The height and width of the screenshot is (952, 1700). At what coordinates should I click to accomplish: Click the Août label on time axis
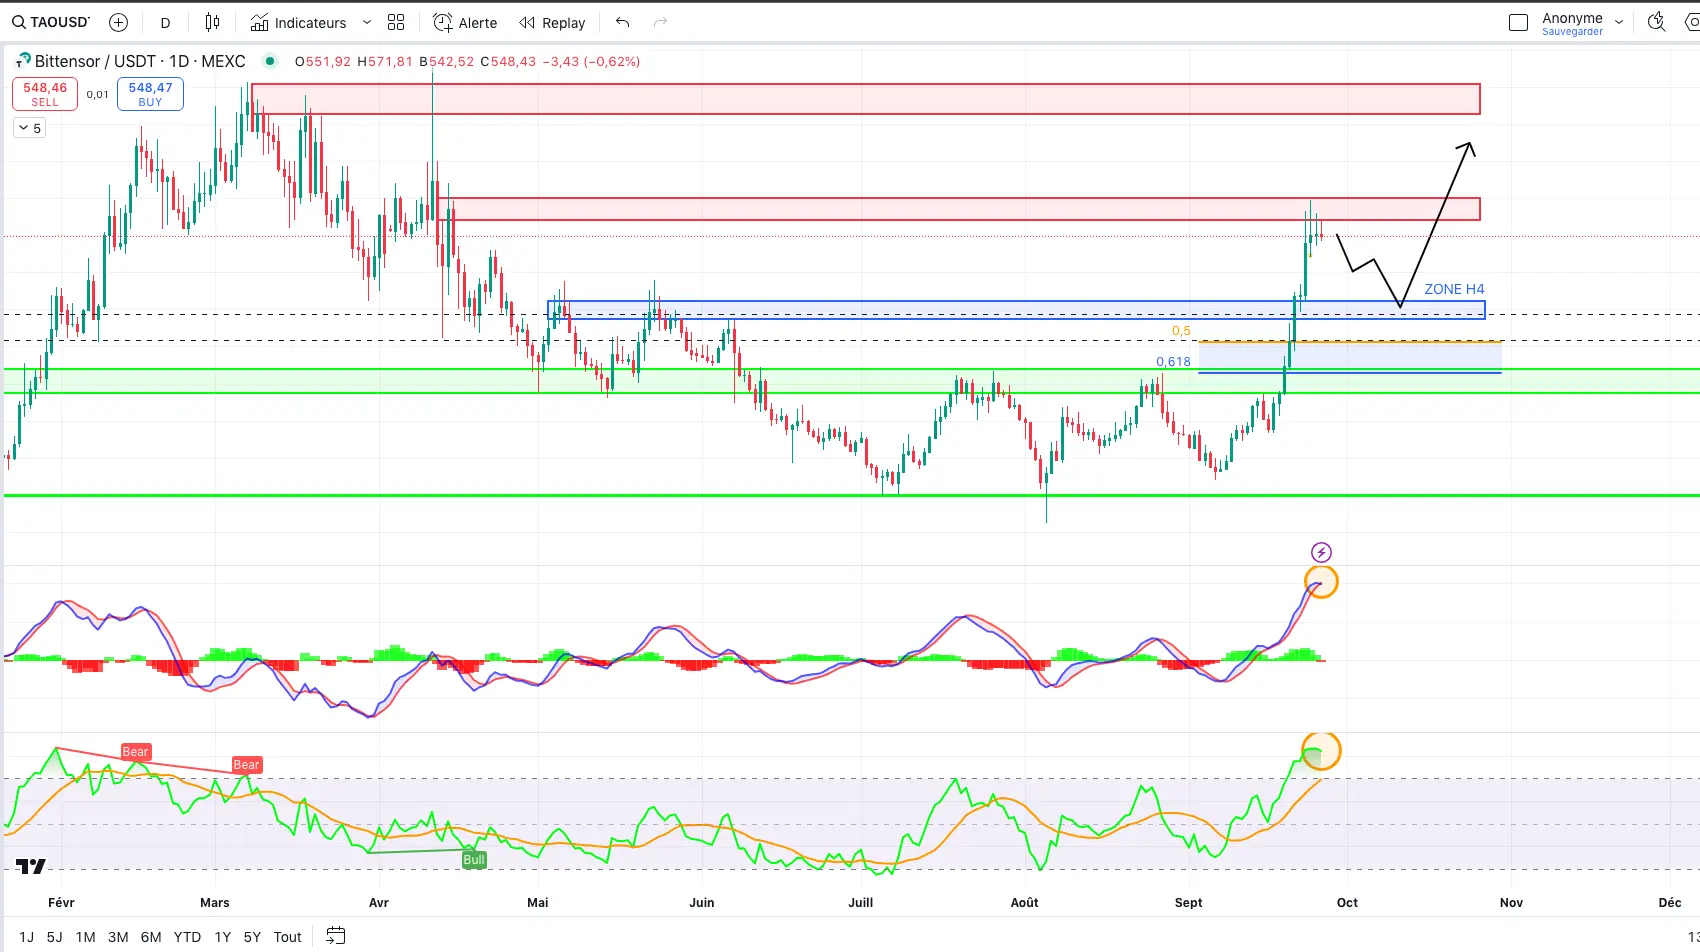(x=1025, y=902)
